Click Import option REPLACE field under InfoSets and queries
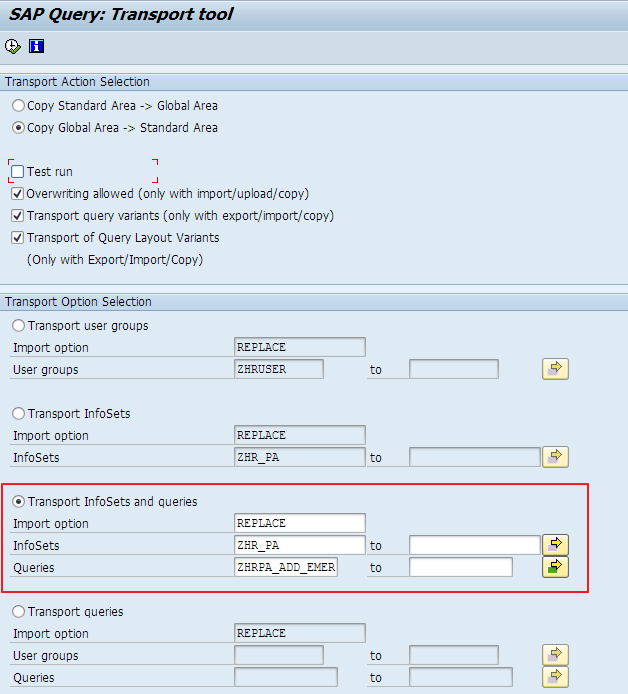This screenshot has height=694, width=628. point(299,523)
